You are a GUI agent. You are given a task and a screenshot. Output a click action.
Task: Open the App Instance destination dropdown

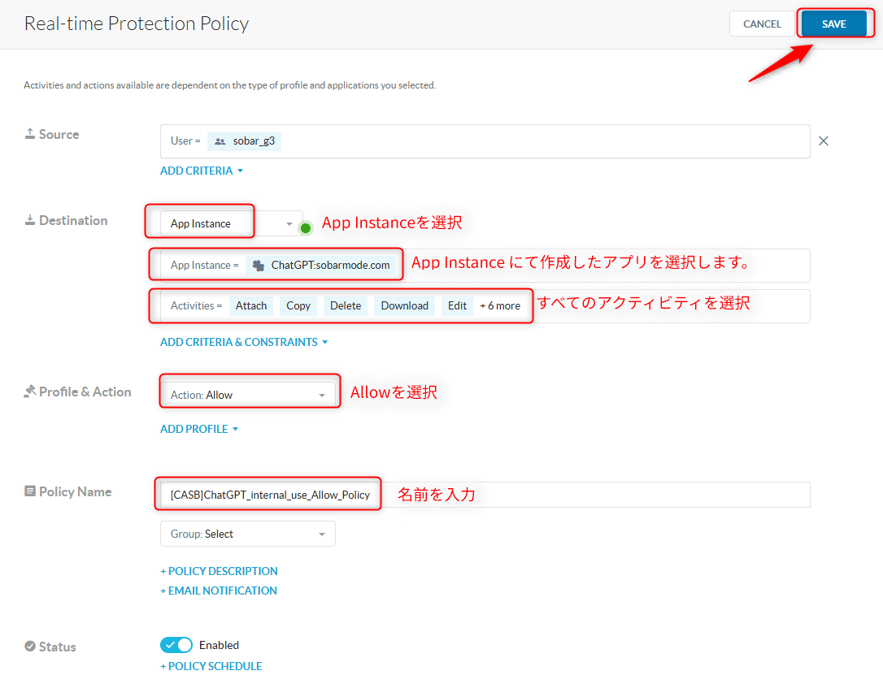coord(231,224)
